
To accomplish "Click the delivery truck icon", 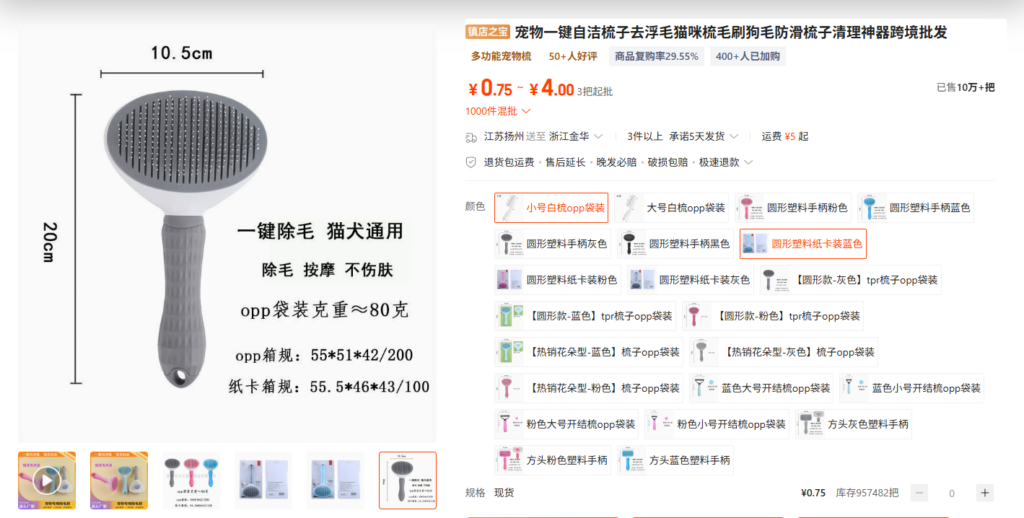I will (471, 137).
